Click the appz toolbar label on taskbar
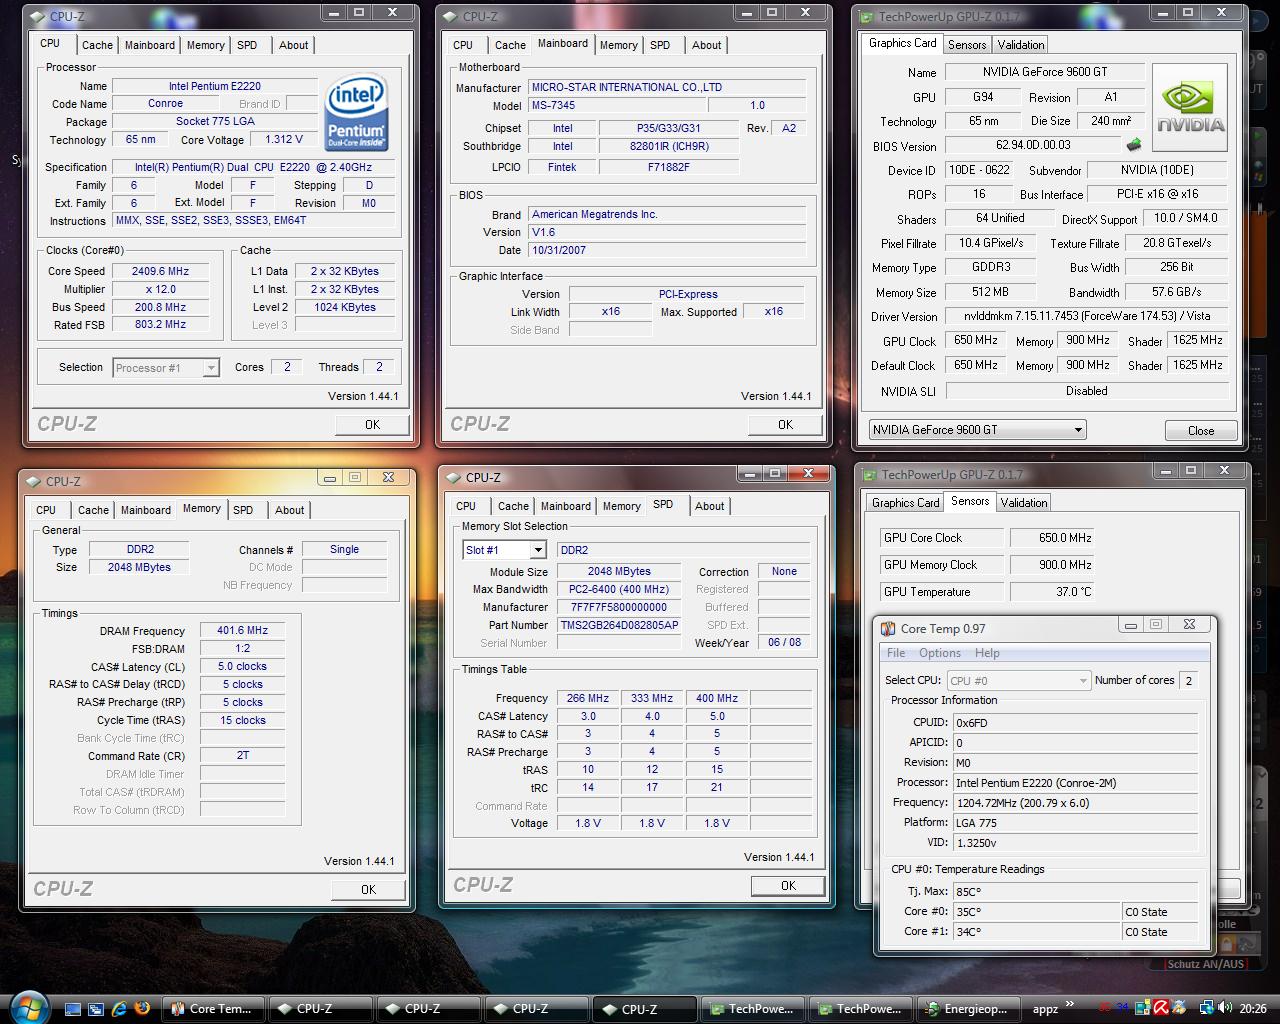The image size is (1280, 1024). [x=1045, y=1009]
